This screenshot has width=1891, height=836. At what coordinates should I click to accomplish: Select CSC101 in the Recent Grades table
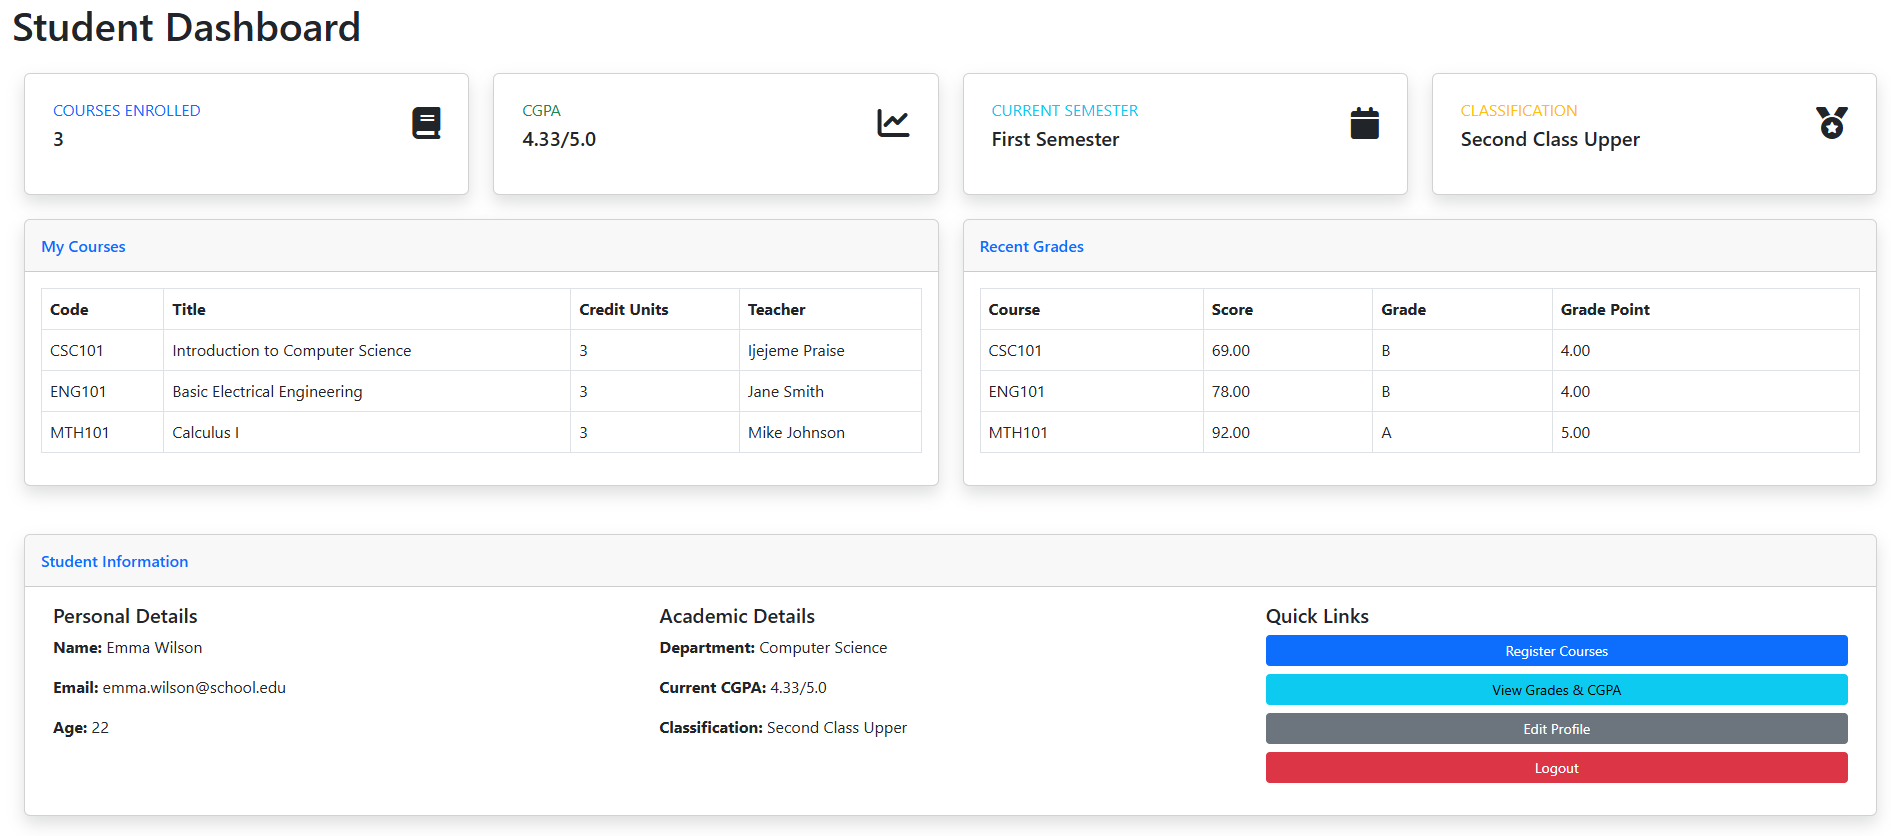(1015, 350)
